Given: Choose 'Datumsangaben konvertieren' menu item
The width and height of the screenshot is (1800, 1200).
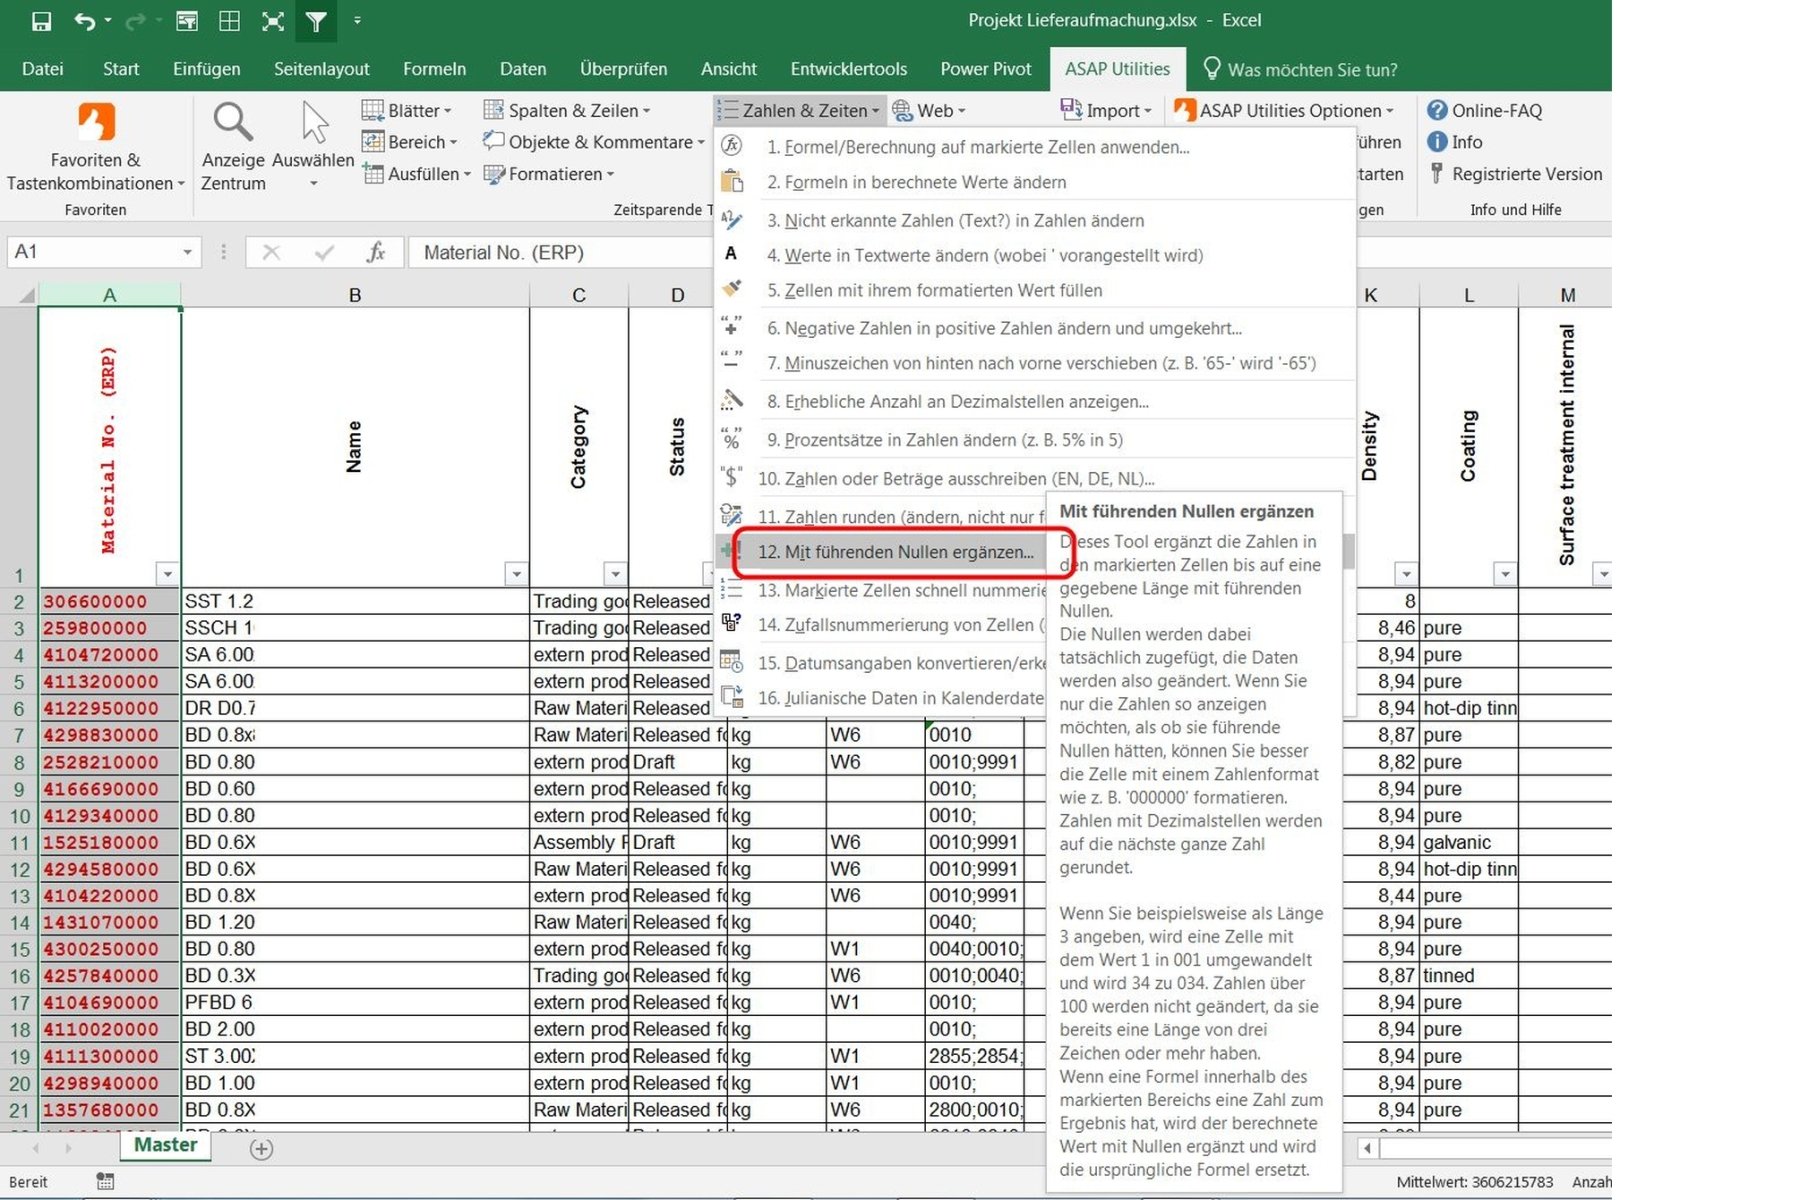Looking at the screenshot, I should pyautogui.click(x=881, y=663).
